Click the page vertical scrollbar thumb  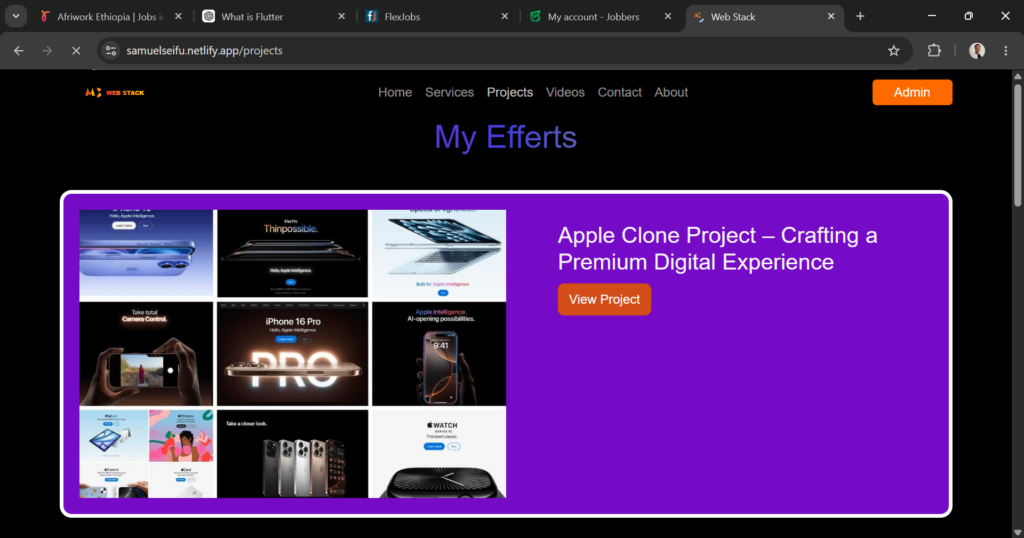[x=1017, y=144]
